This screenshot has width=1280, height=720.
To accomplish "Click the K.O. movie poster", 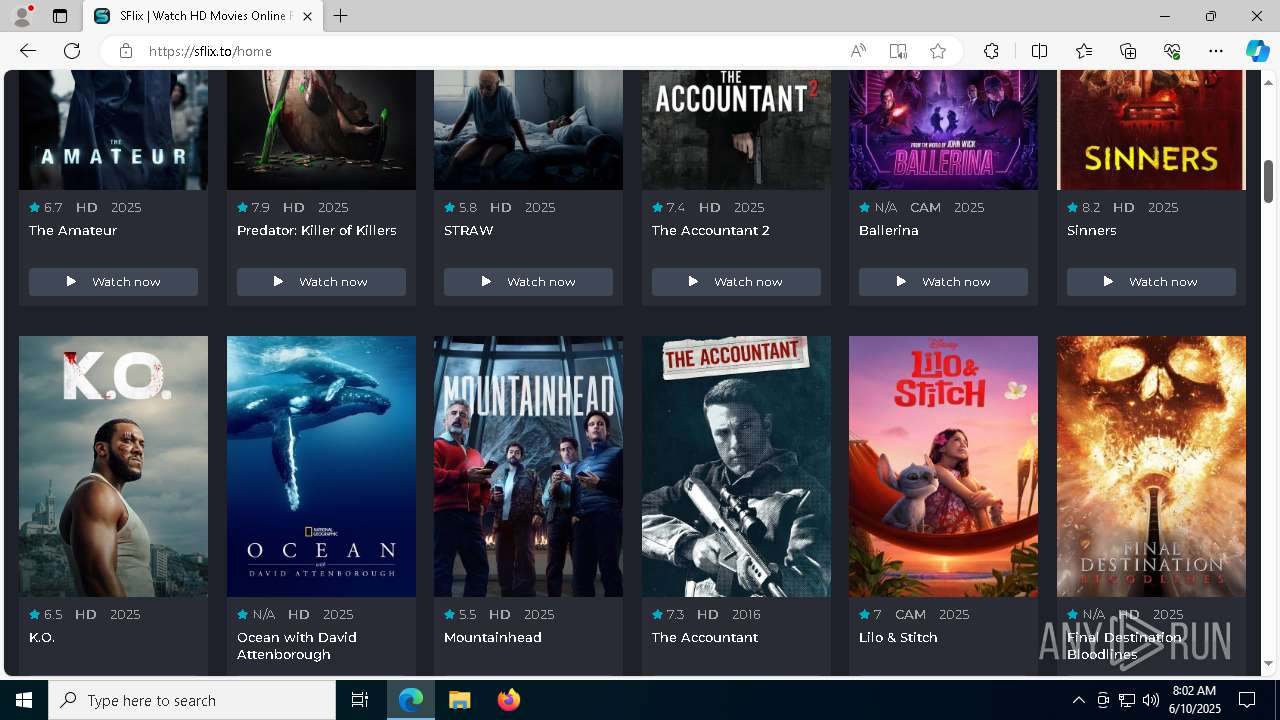I will point(113,466).
